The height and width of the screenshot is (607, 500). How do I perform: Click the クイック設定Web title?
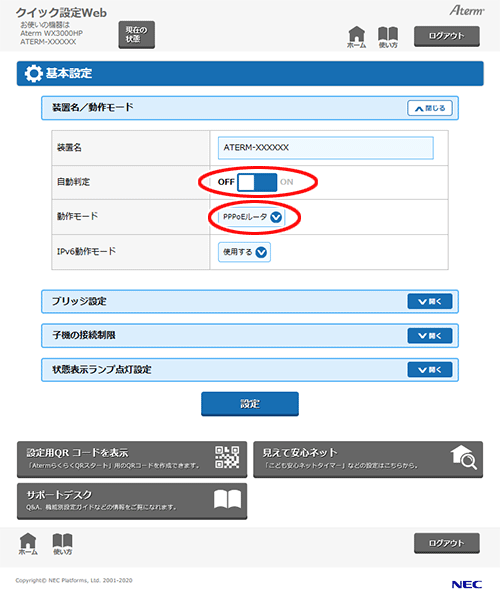coord(61,13)
